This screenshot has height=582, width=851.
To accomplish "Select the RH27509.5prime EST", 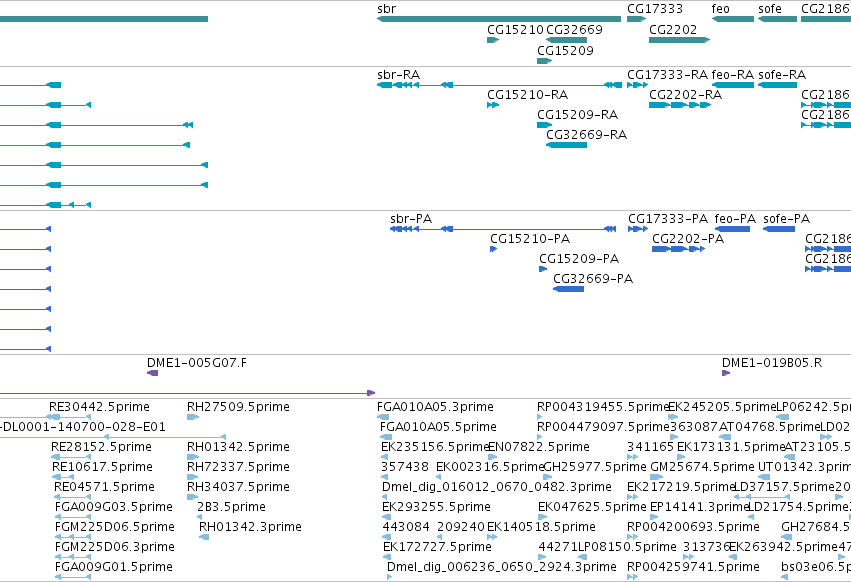I will (193, 417).
